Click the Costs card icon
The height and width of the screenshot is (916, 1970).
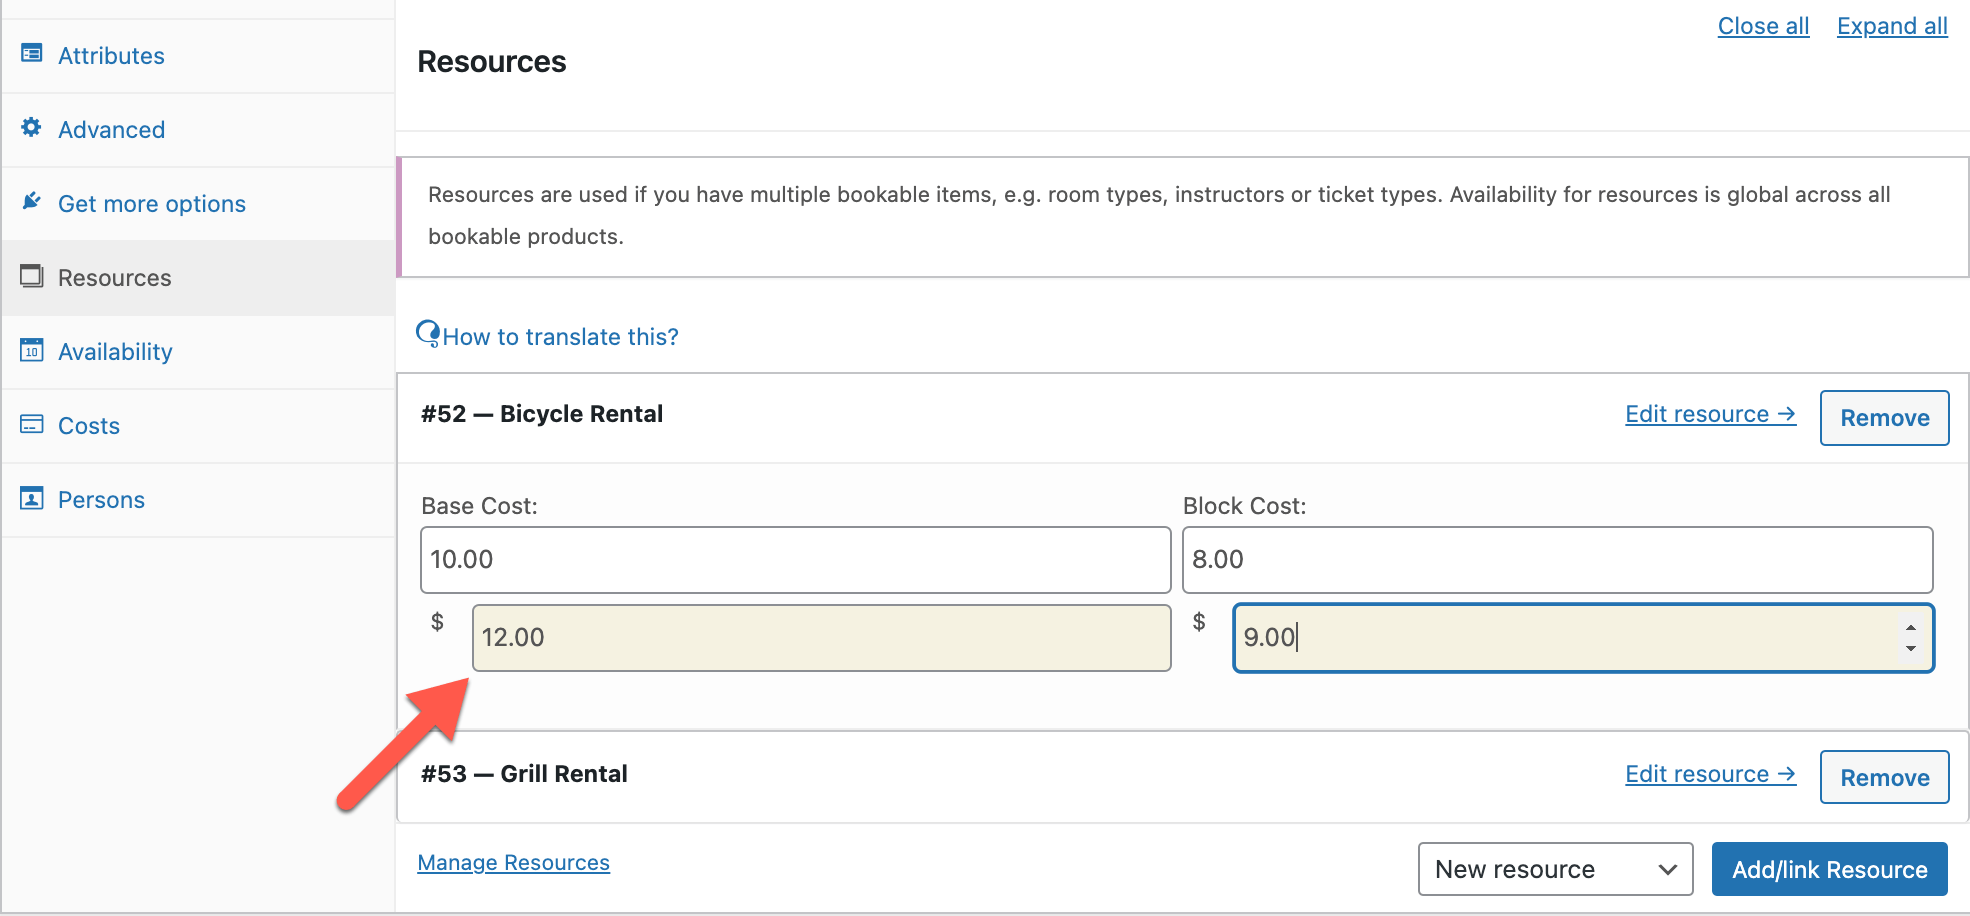pos(32,424)
